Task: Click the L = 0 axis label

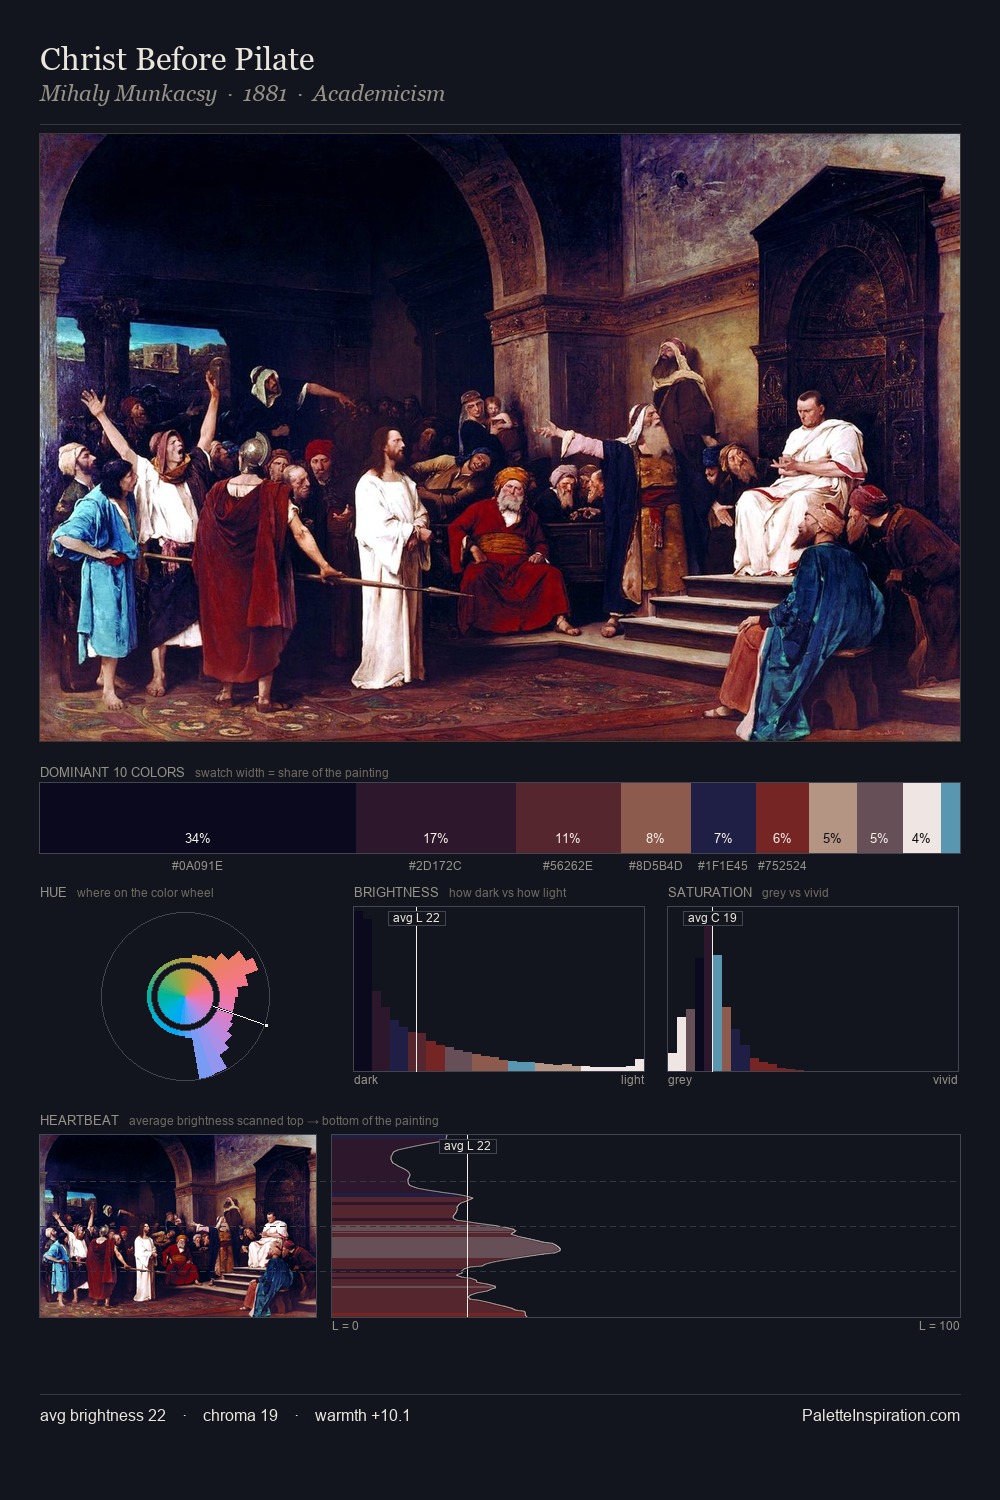Action: [x=345, y=1326]
